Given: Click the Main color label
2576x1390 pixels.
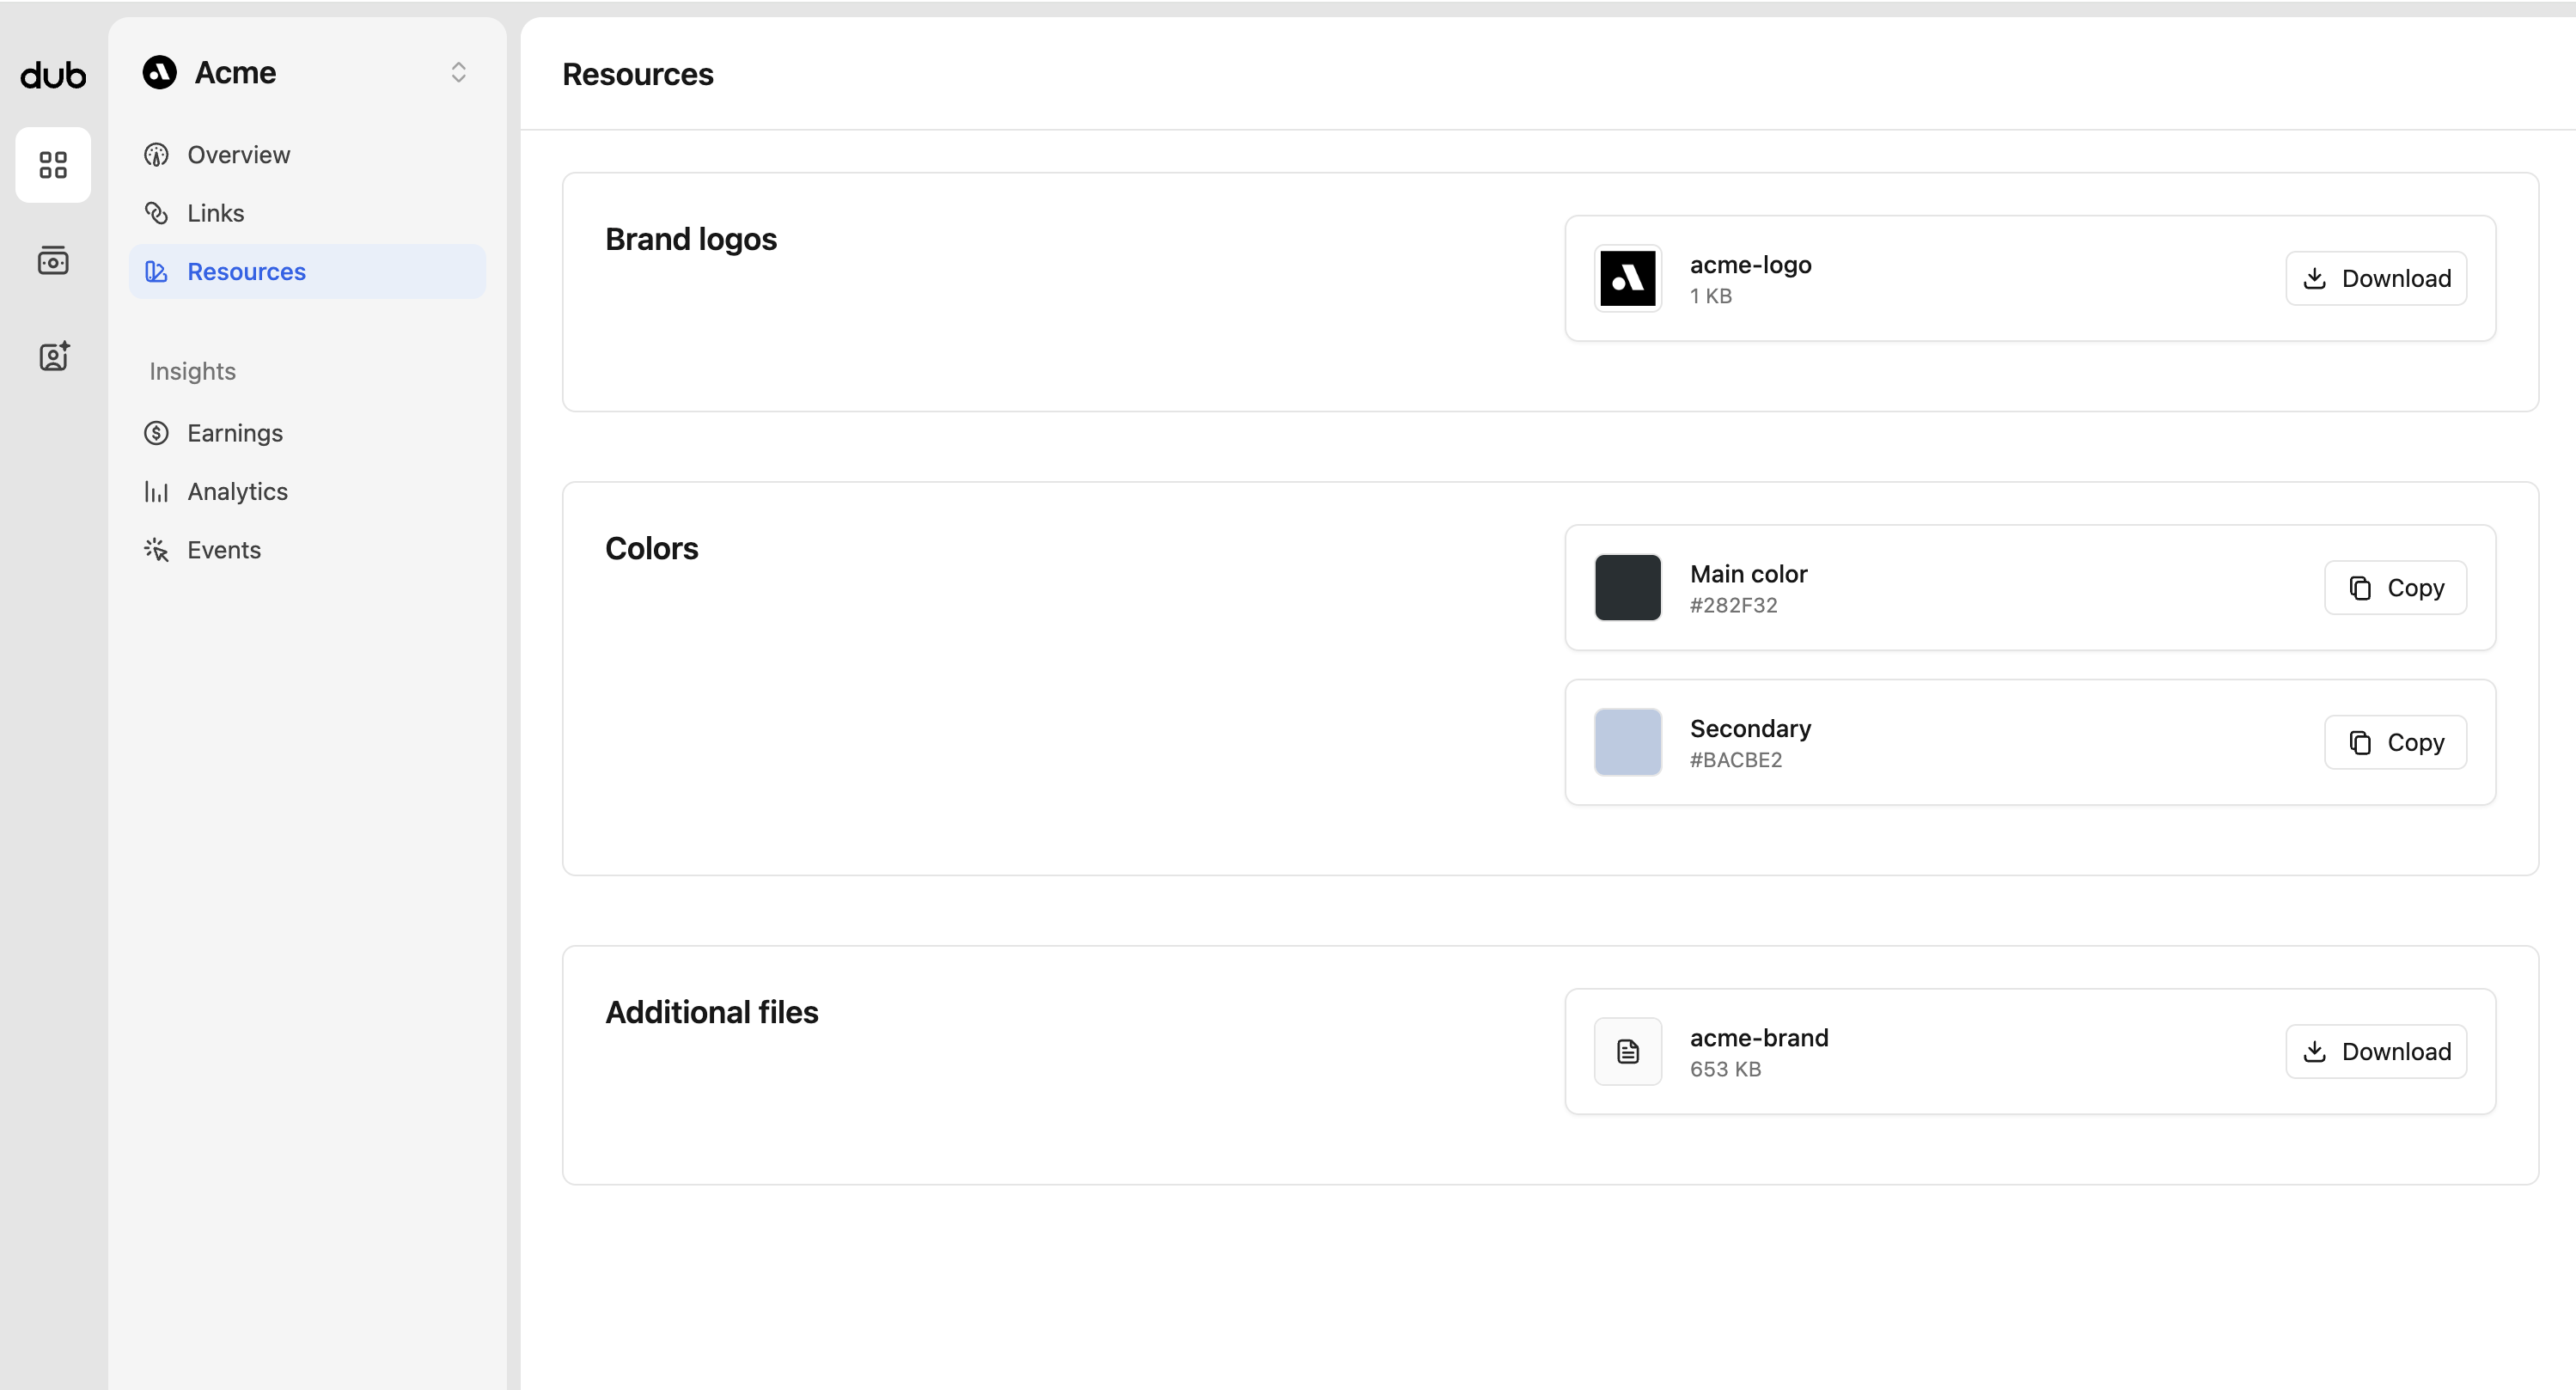Looking at the screenshot, I should coord(1749,574).
